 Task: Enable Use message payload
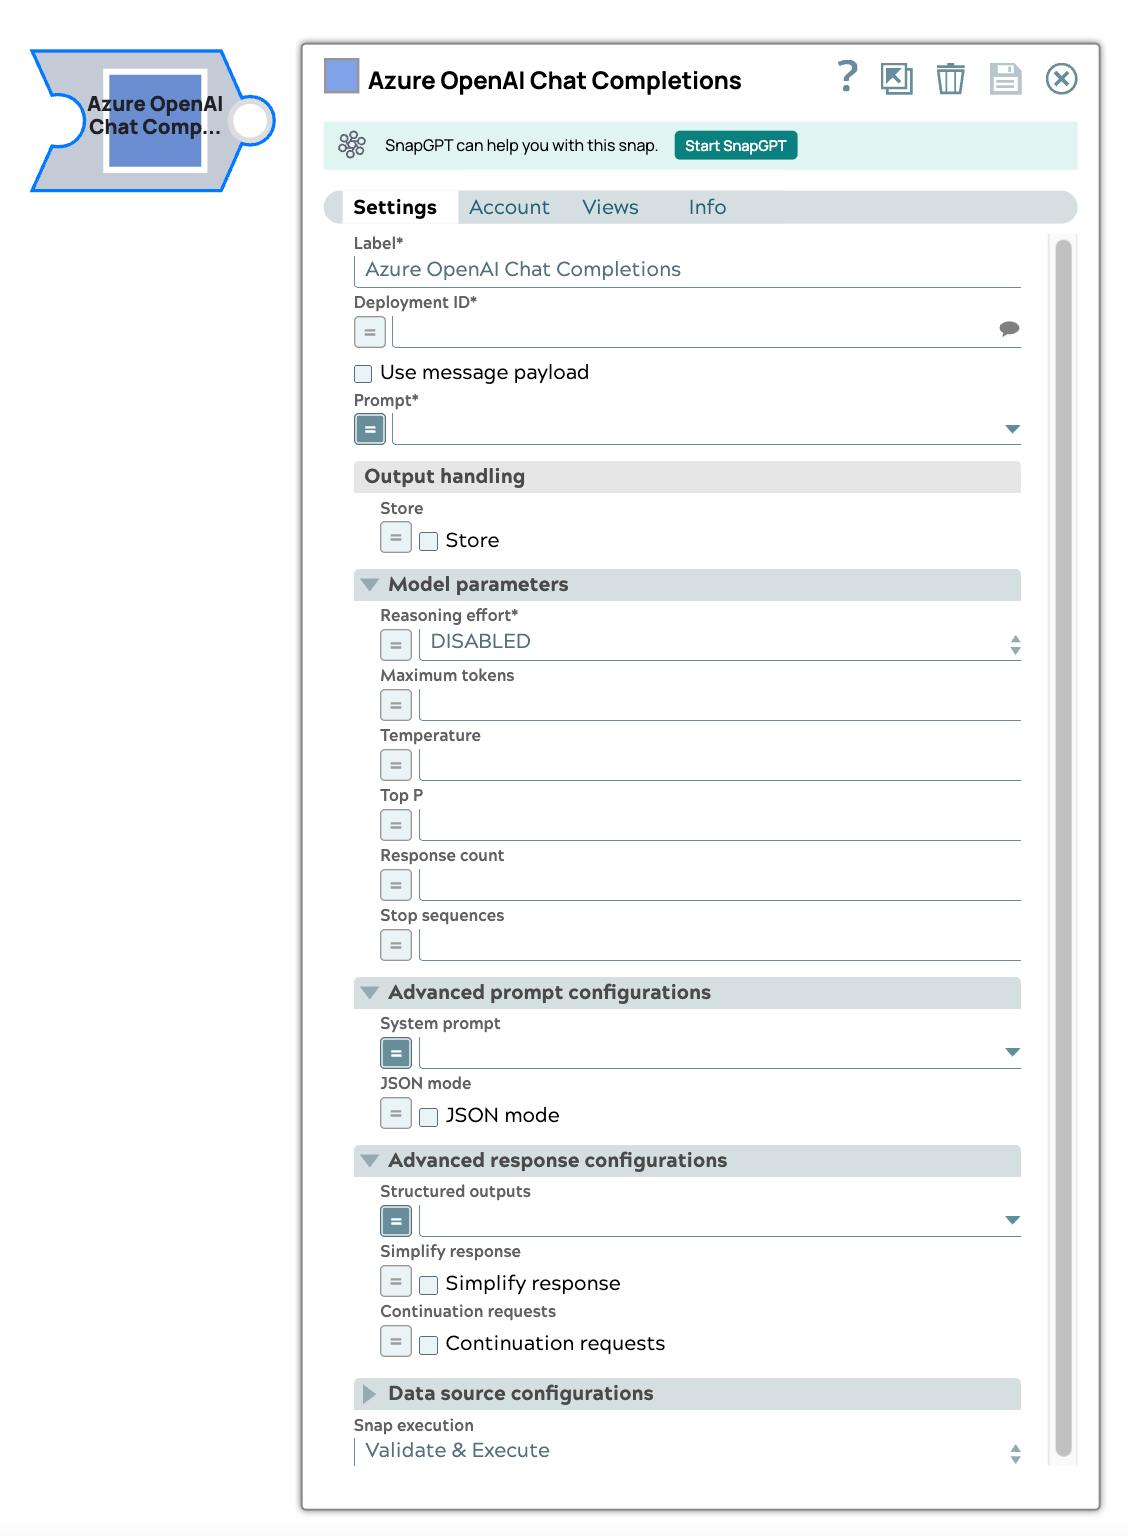[x=361, y=373]
